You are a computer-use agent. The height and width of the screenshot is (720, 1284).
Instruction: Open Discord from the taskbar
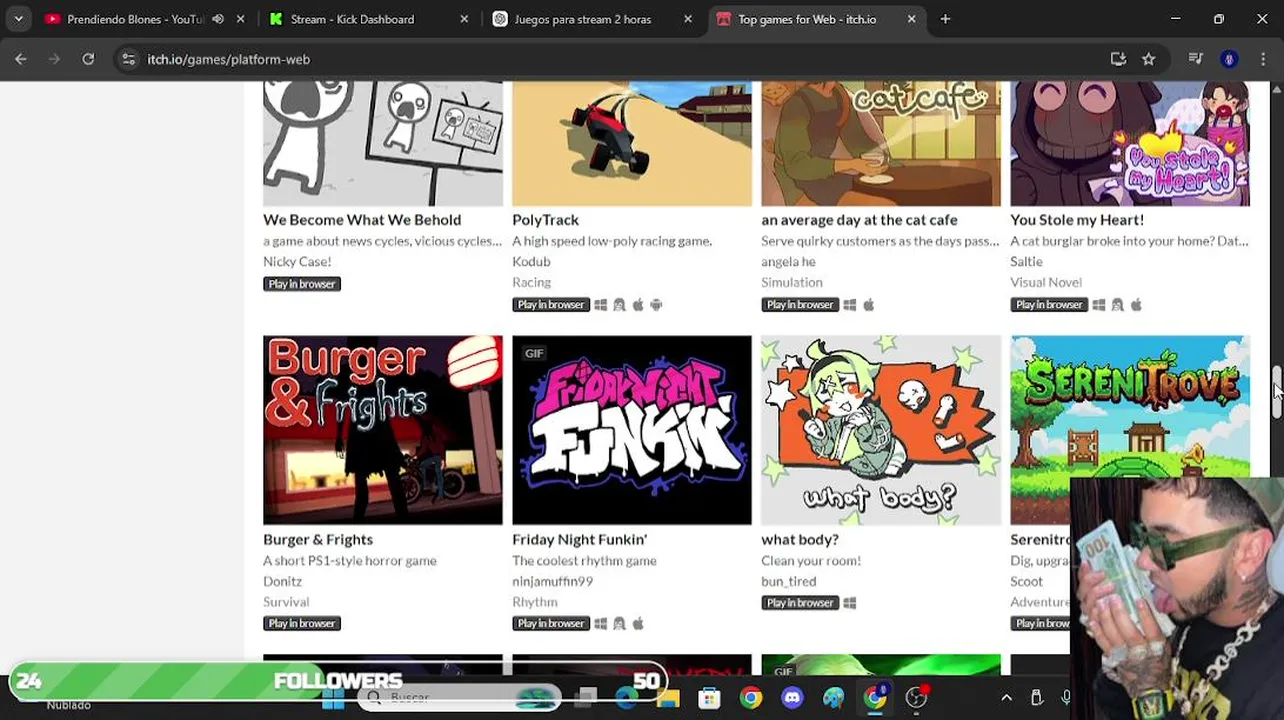click(x=792, y=698)
